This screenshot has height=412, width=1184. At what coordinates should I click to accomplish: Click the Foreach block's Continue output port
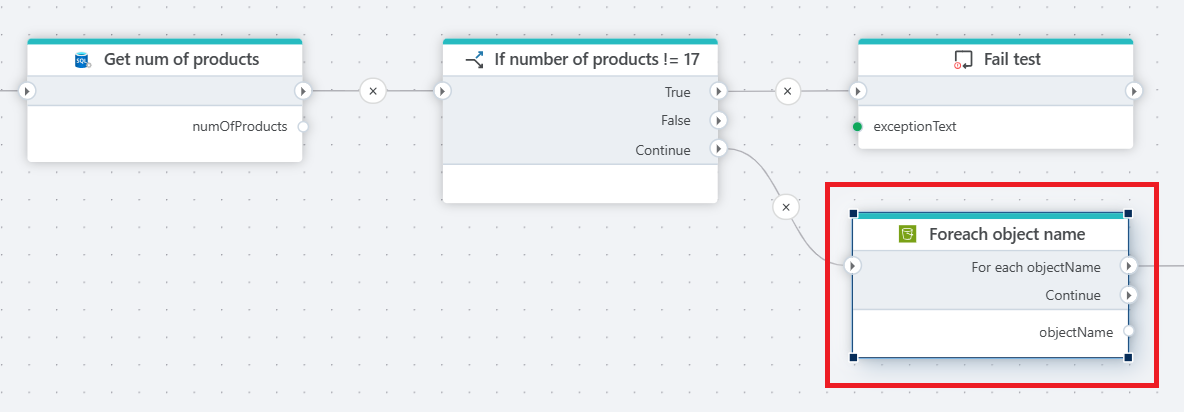1129,295
